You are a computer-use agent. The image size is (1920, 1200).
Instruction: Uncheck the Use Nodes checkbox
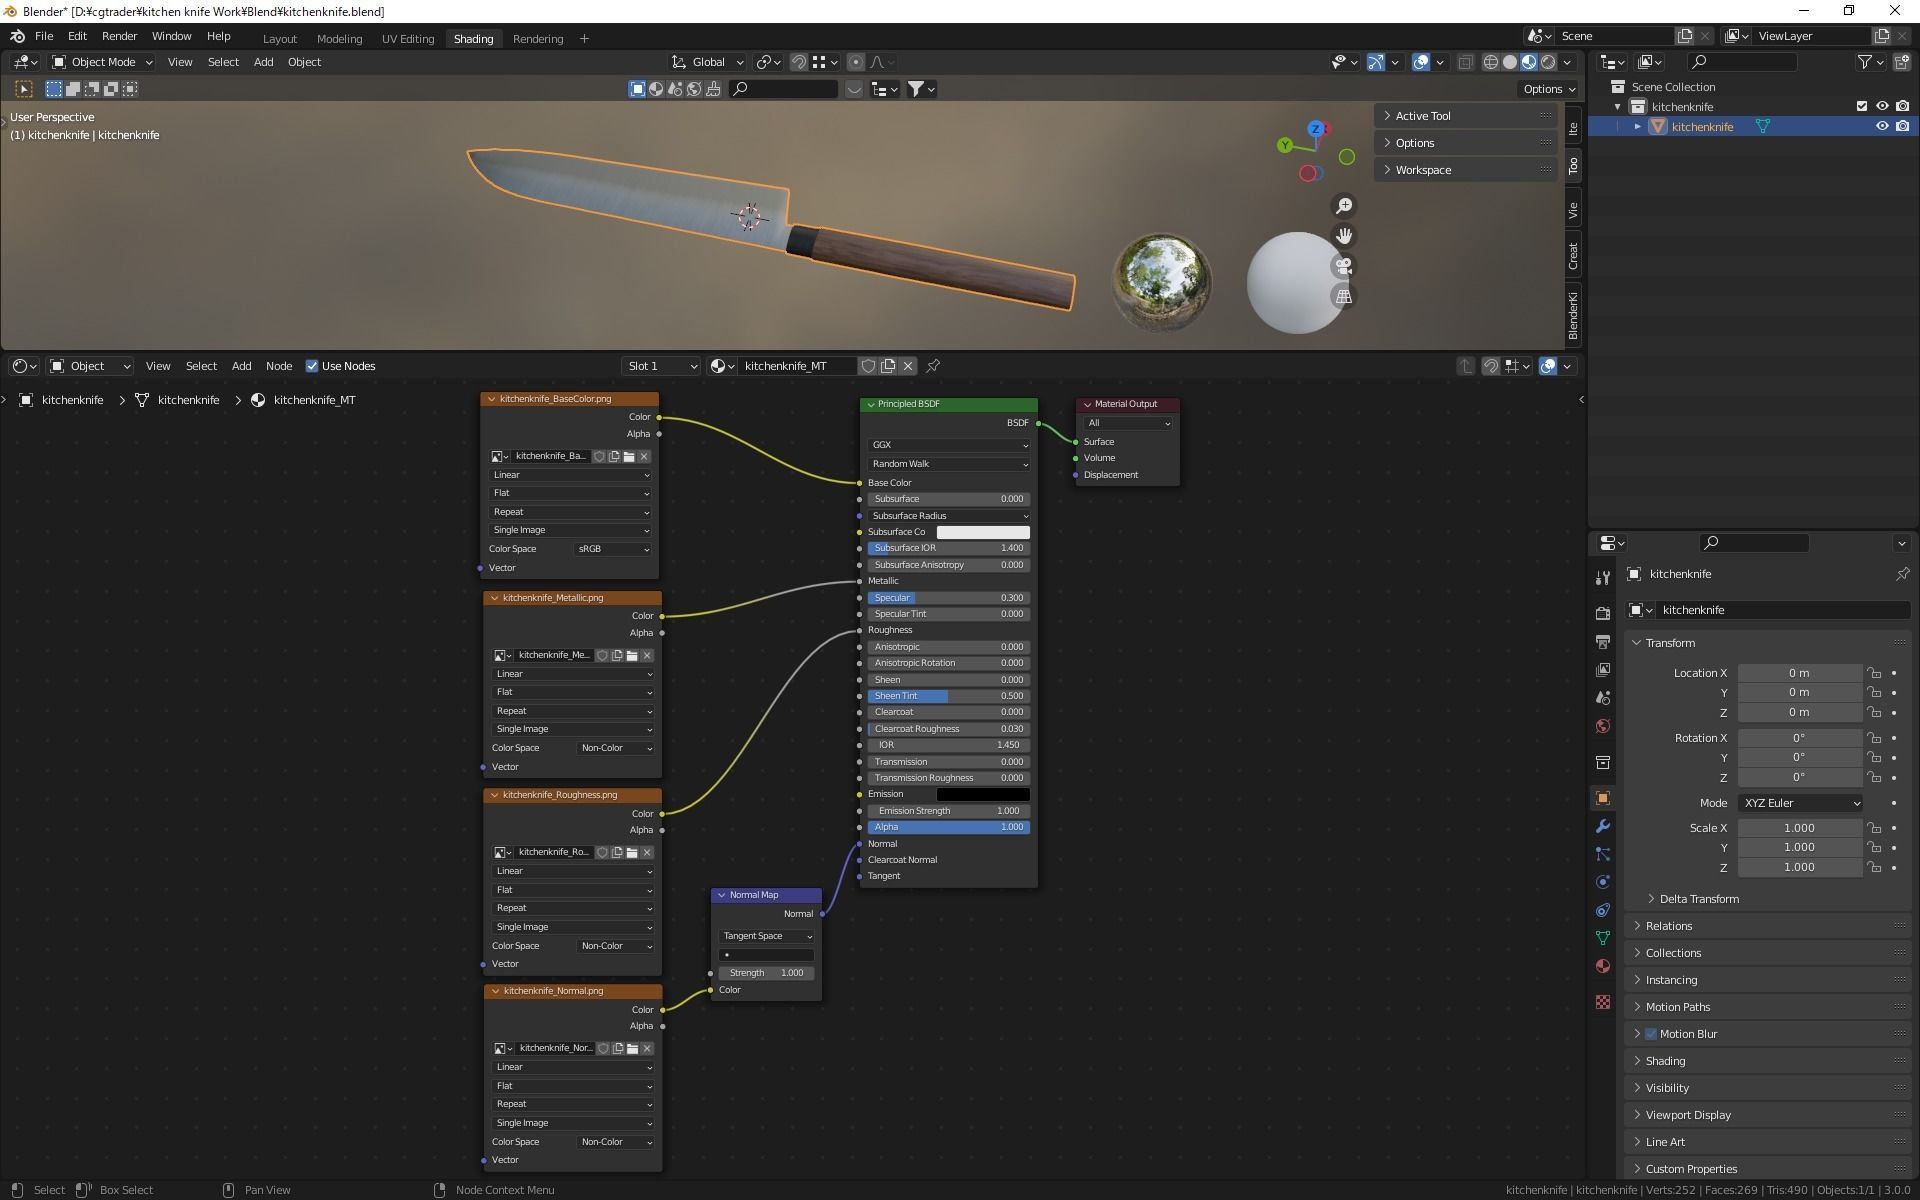[312, 366]
